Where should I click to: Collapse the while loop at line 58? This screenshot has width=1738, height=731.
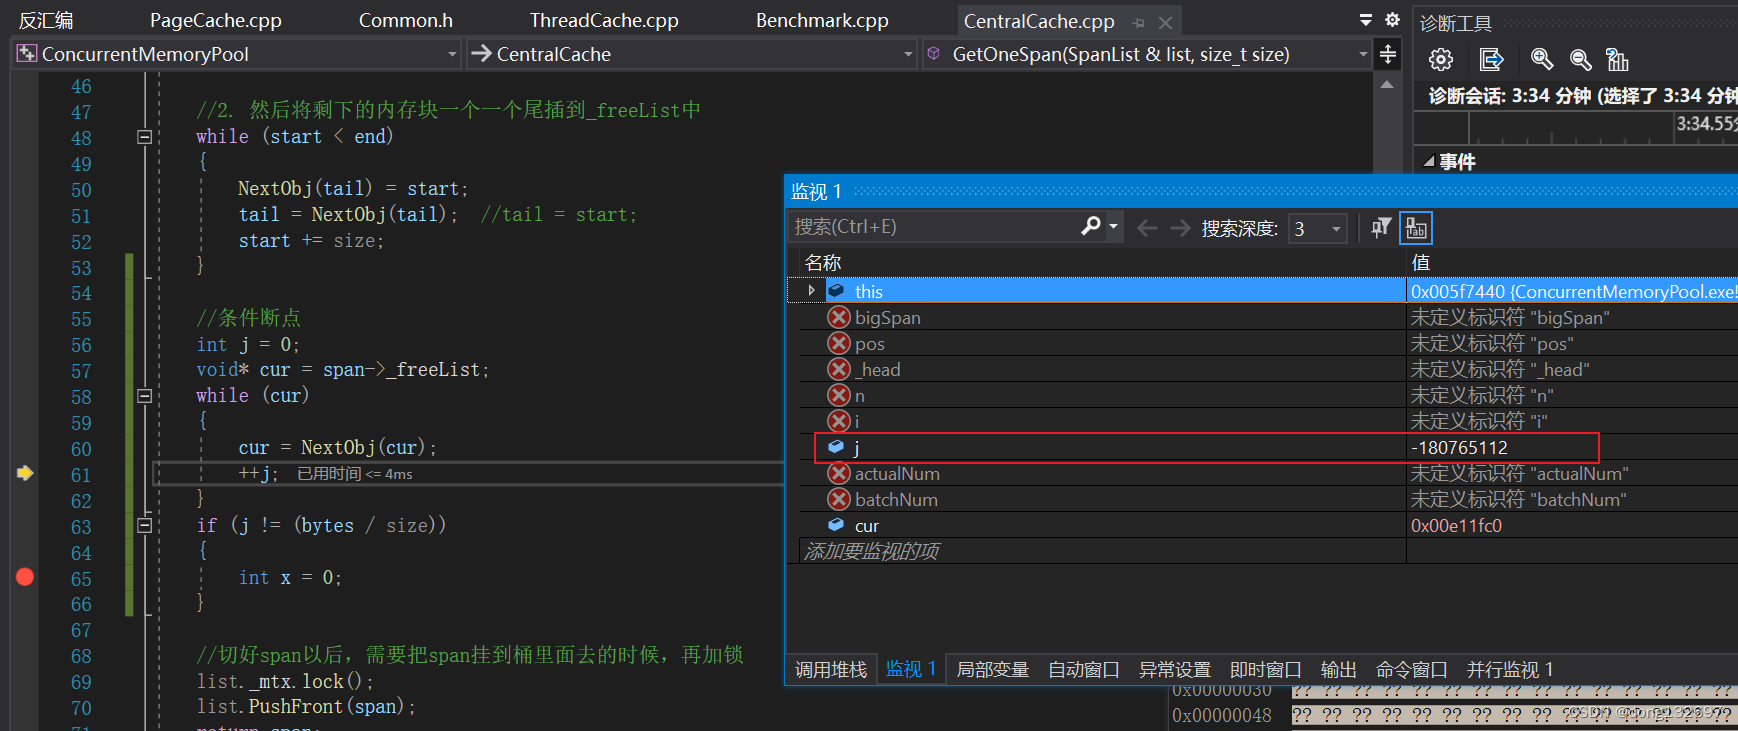[x=144, y=396]
